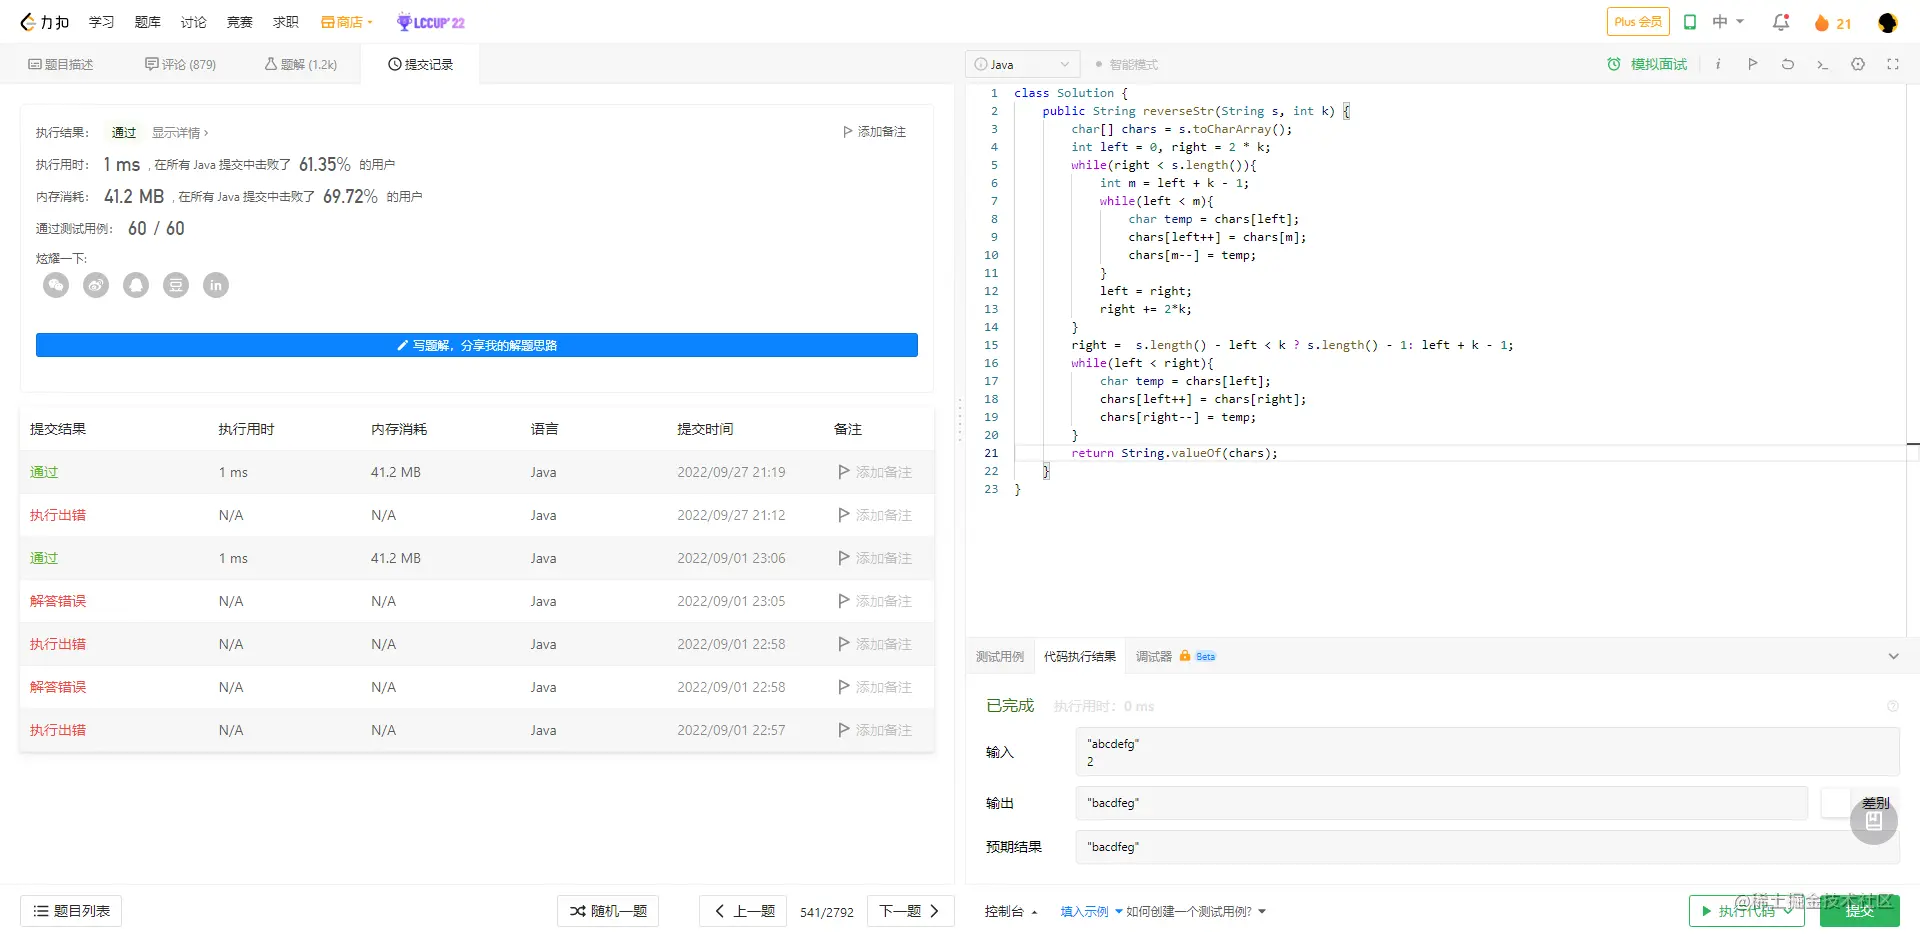Screen dimensions: 1920x937
Task: Start 模拟面试 mock interview
Action: [1647, 64]
